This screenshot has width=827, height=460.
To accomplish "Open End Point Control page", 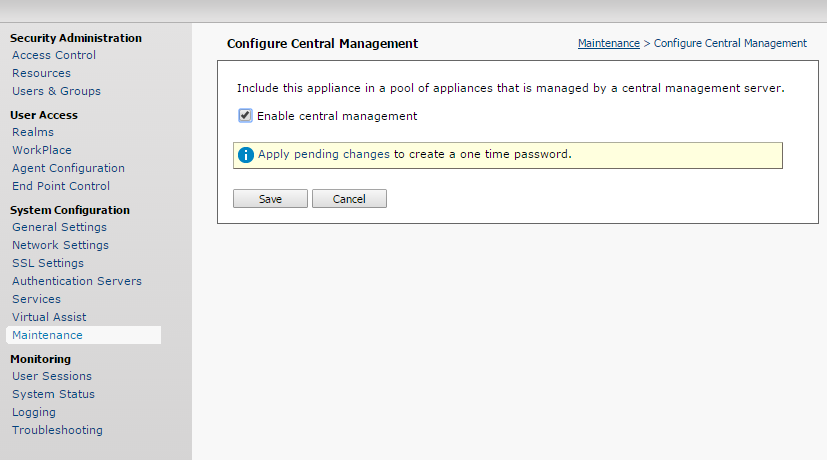I will (61, 186).
